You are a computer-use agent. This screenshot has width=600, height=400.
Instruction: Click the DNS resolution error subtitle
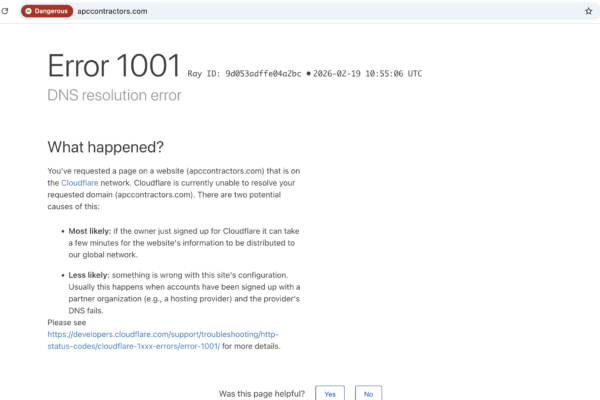tap(114, 95)
